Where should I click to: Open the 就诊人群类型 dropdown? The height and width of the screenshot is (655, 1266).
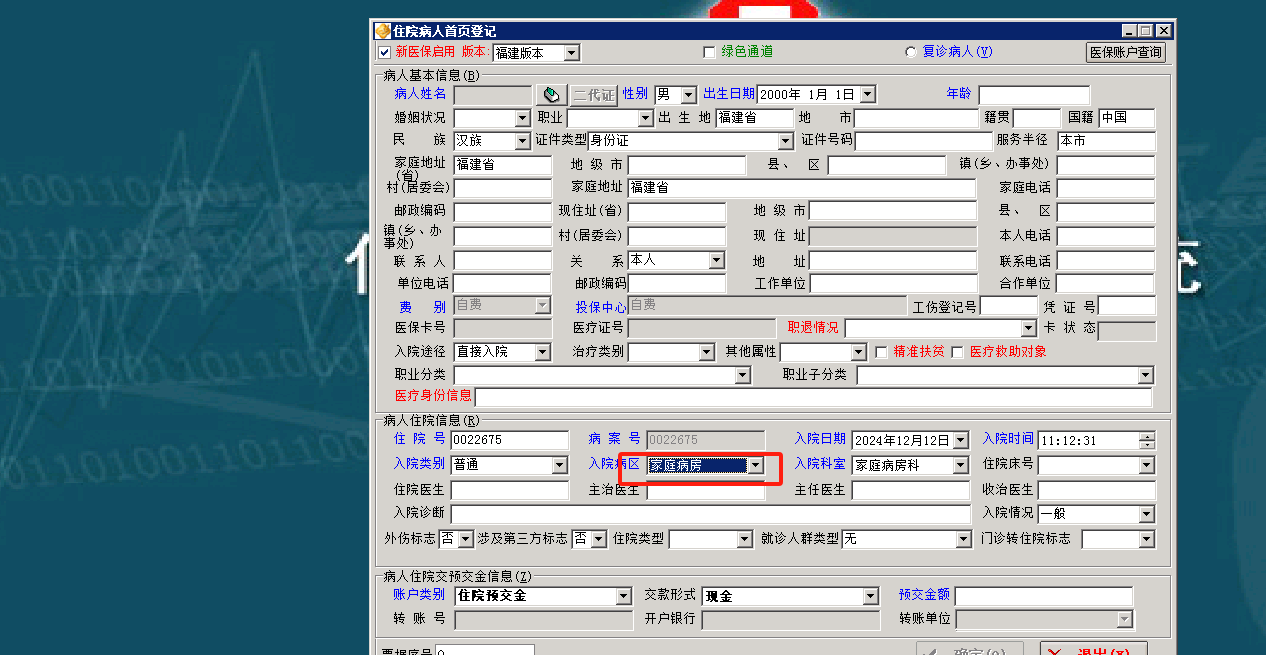[963, 539]
